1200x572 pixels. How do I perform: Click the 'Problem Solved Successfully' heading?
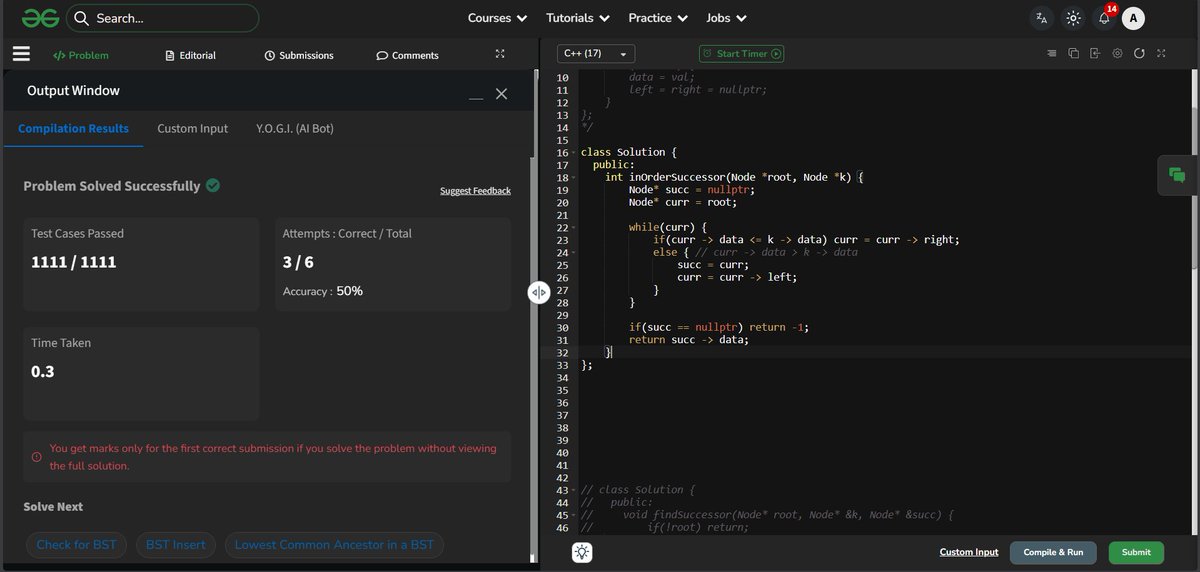pos(112,186)
